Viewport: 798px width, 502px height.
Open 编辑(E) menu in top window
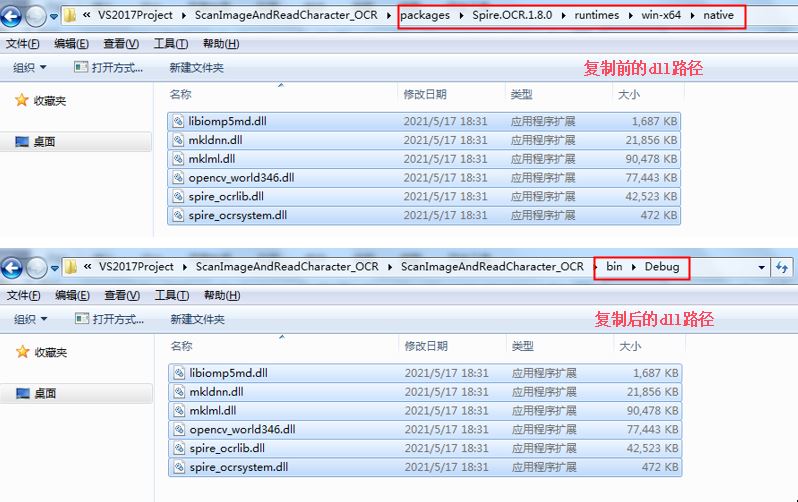pyautogui.click(x=71, y=44)
